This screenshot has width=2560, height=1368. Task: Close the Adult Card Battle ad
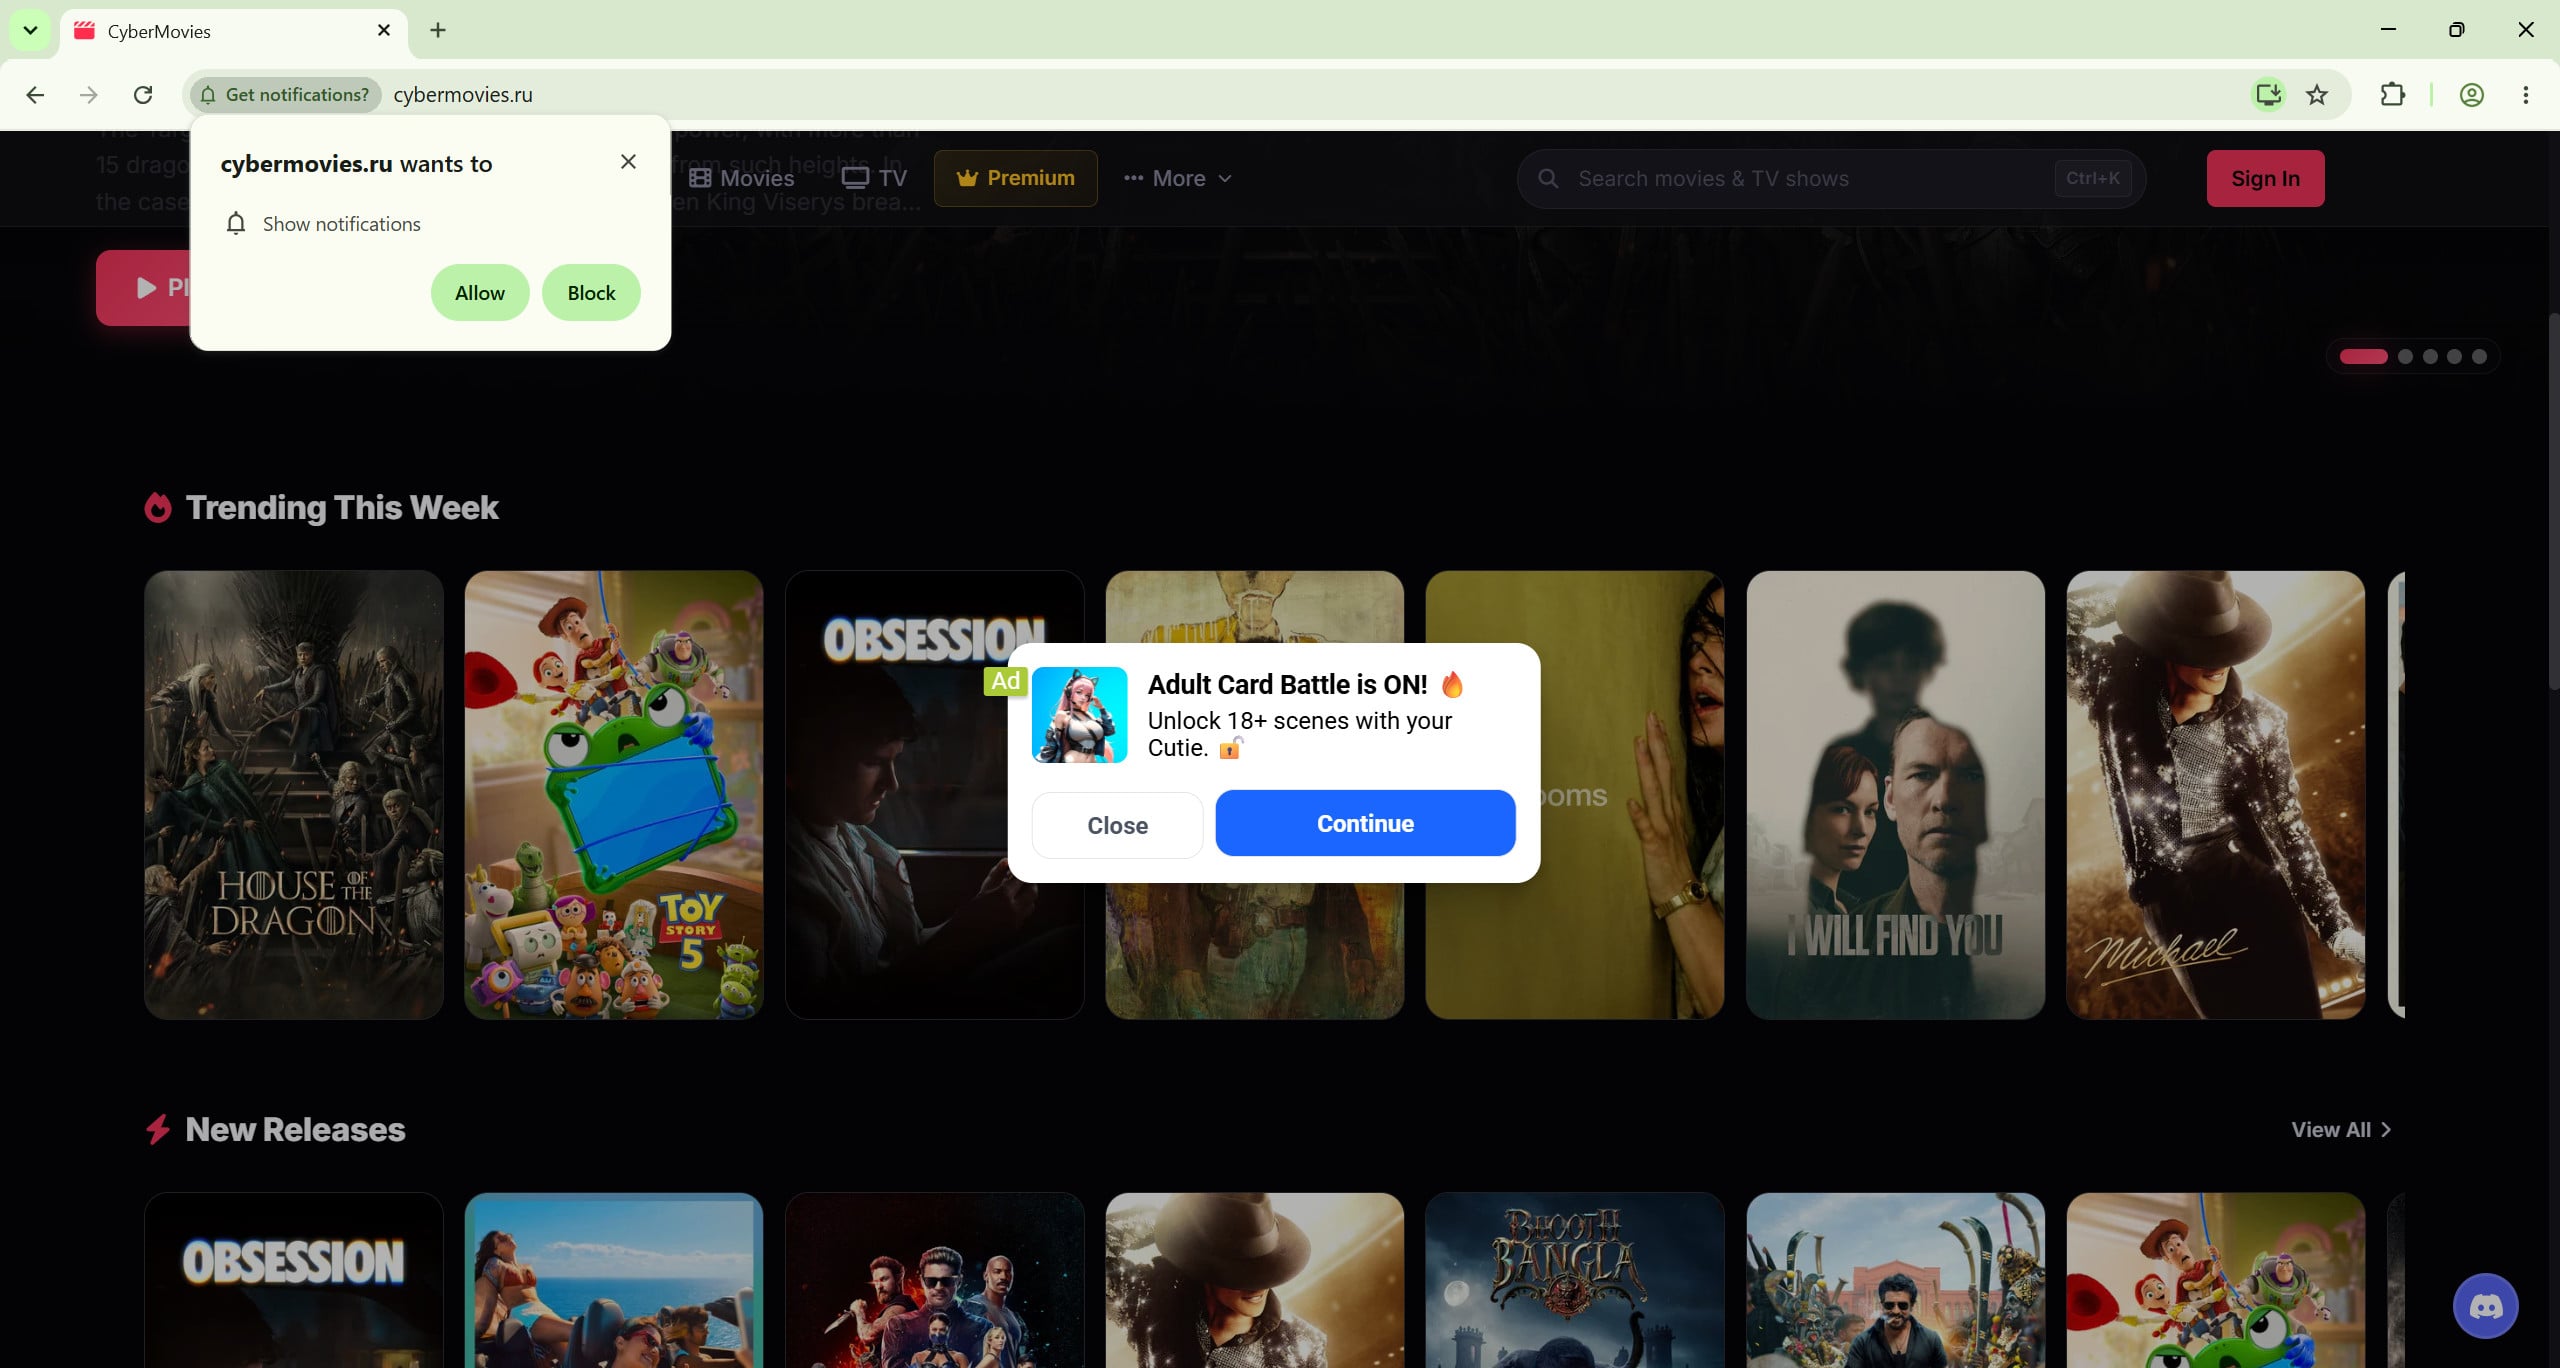1117,826
